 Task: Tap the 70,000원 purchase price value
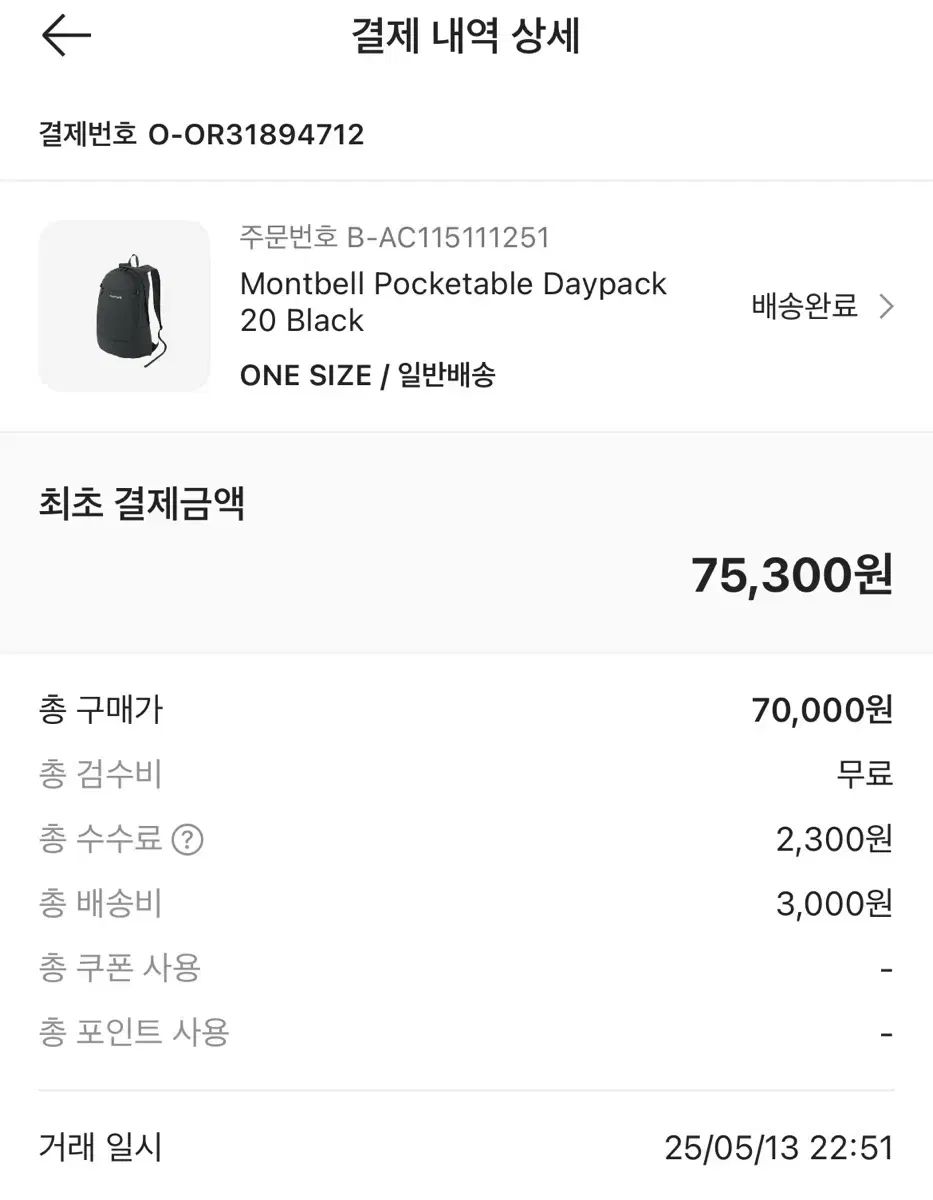click(822, 711)
